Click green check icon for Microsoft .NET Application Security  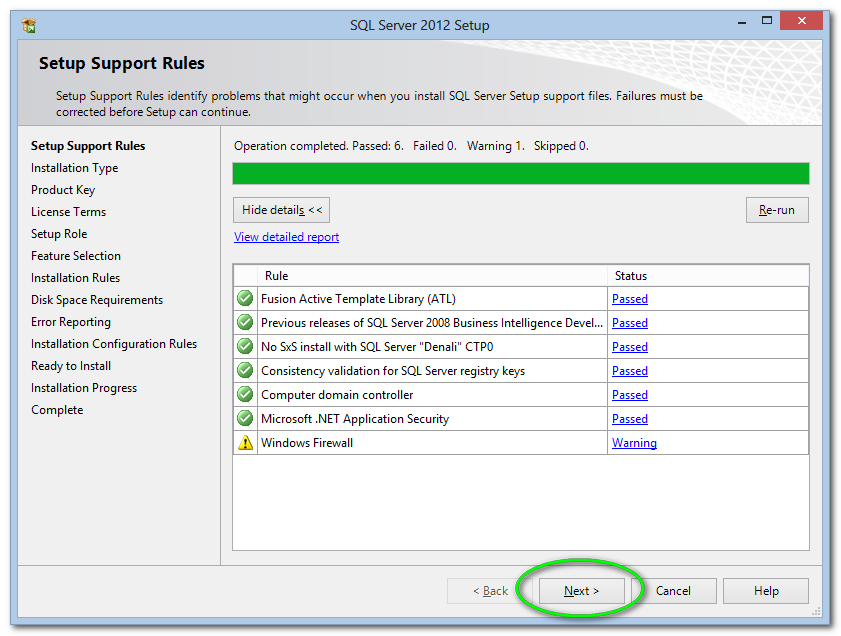click(245, 418)
